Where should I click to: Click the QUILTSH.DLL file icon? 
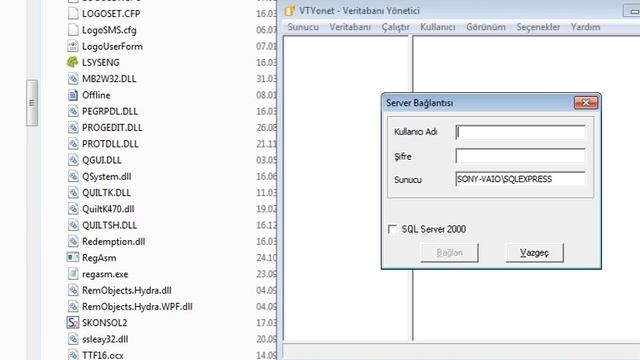73,225
